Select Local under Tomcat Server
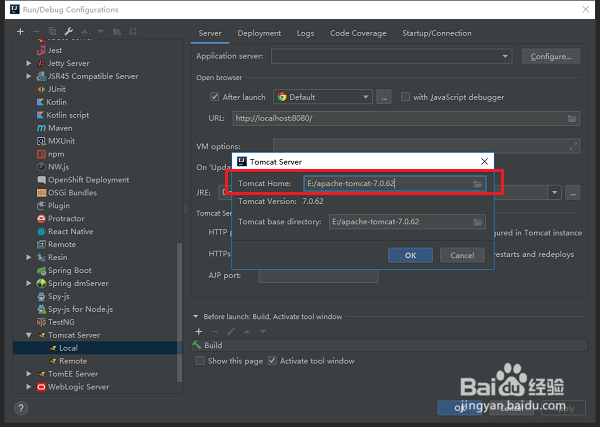Viewport: 600px width, 427px height. [x=68, y=348]
